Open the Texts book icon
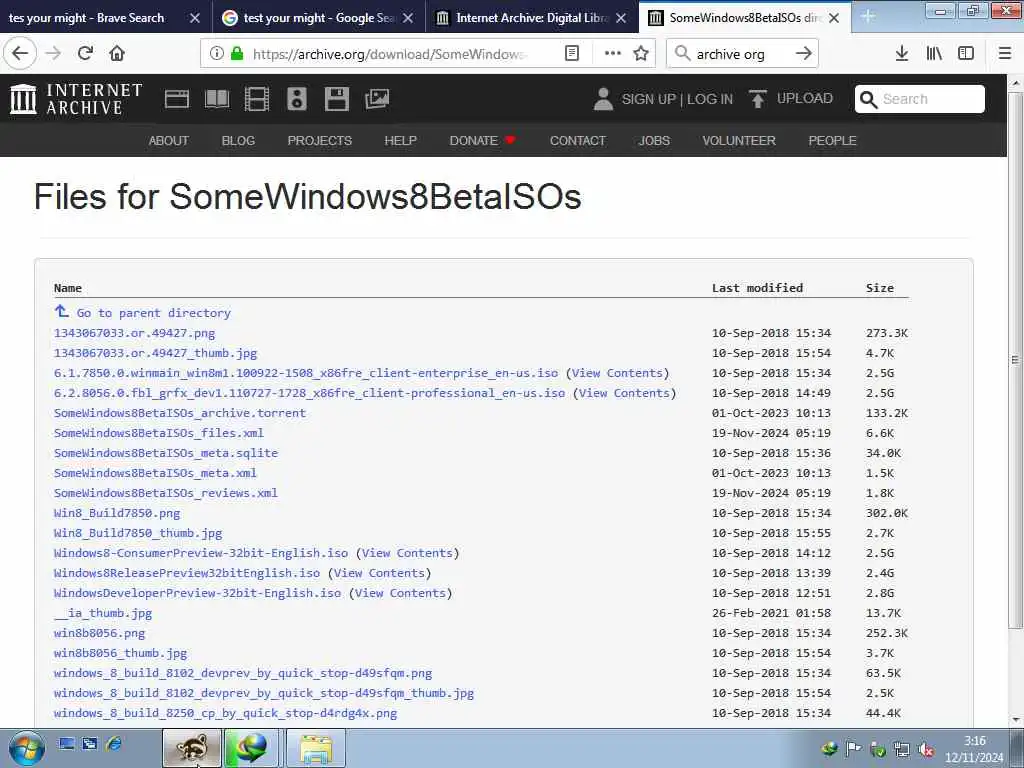This screenshot has height=768, width=1024. pos(217,99)
